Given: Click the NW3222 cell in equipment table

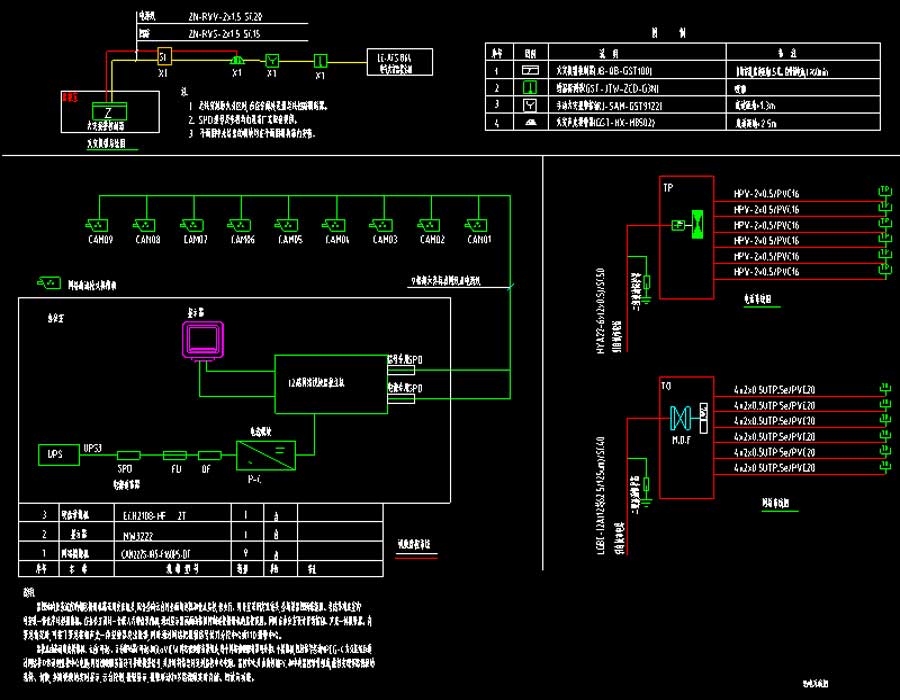Looking at the screenshot, I should click(156, 536).
